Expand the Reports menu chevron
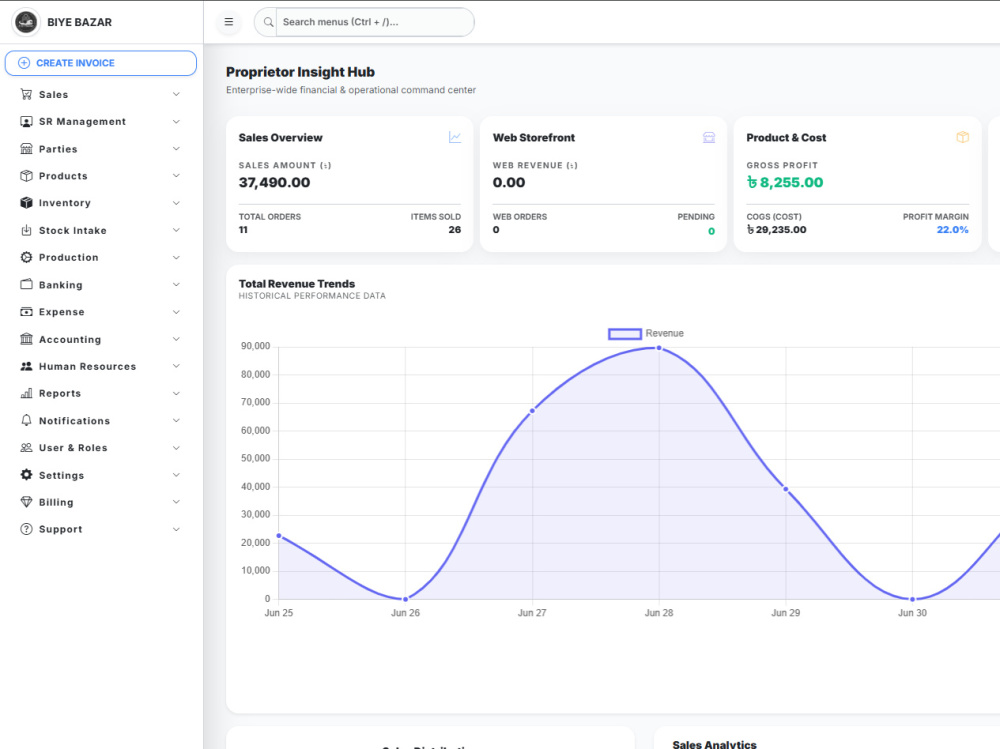Screen dimensions: 1000x749 176,393
